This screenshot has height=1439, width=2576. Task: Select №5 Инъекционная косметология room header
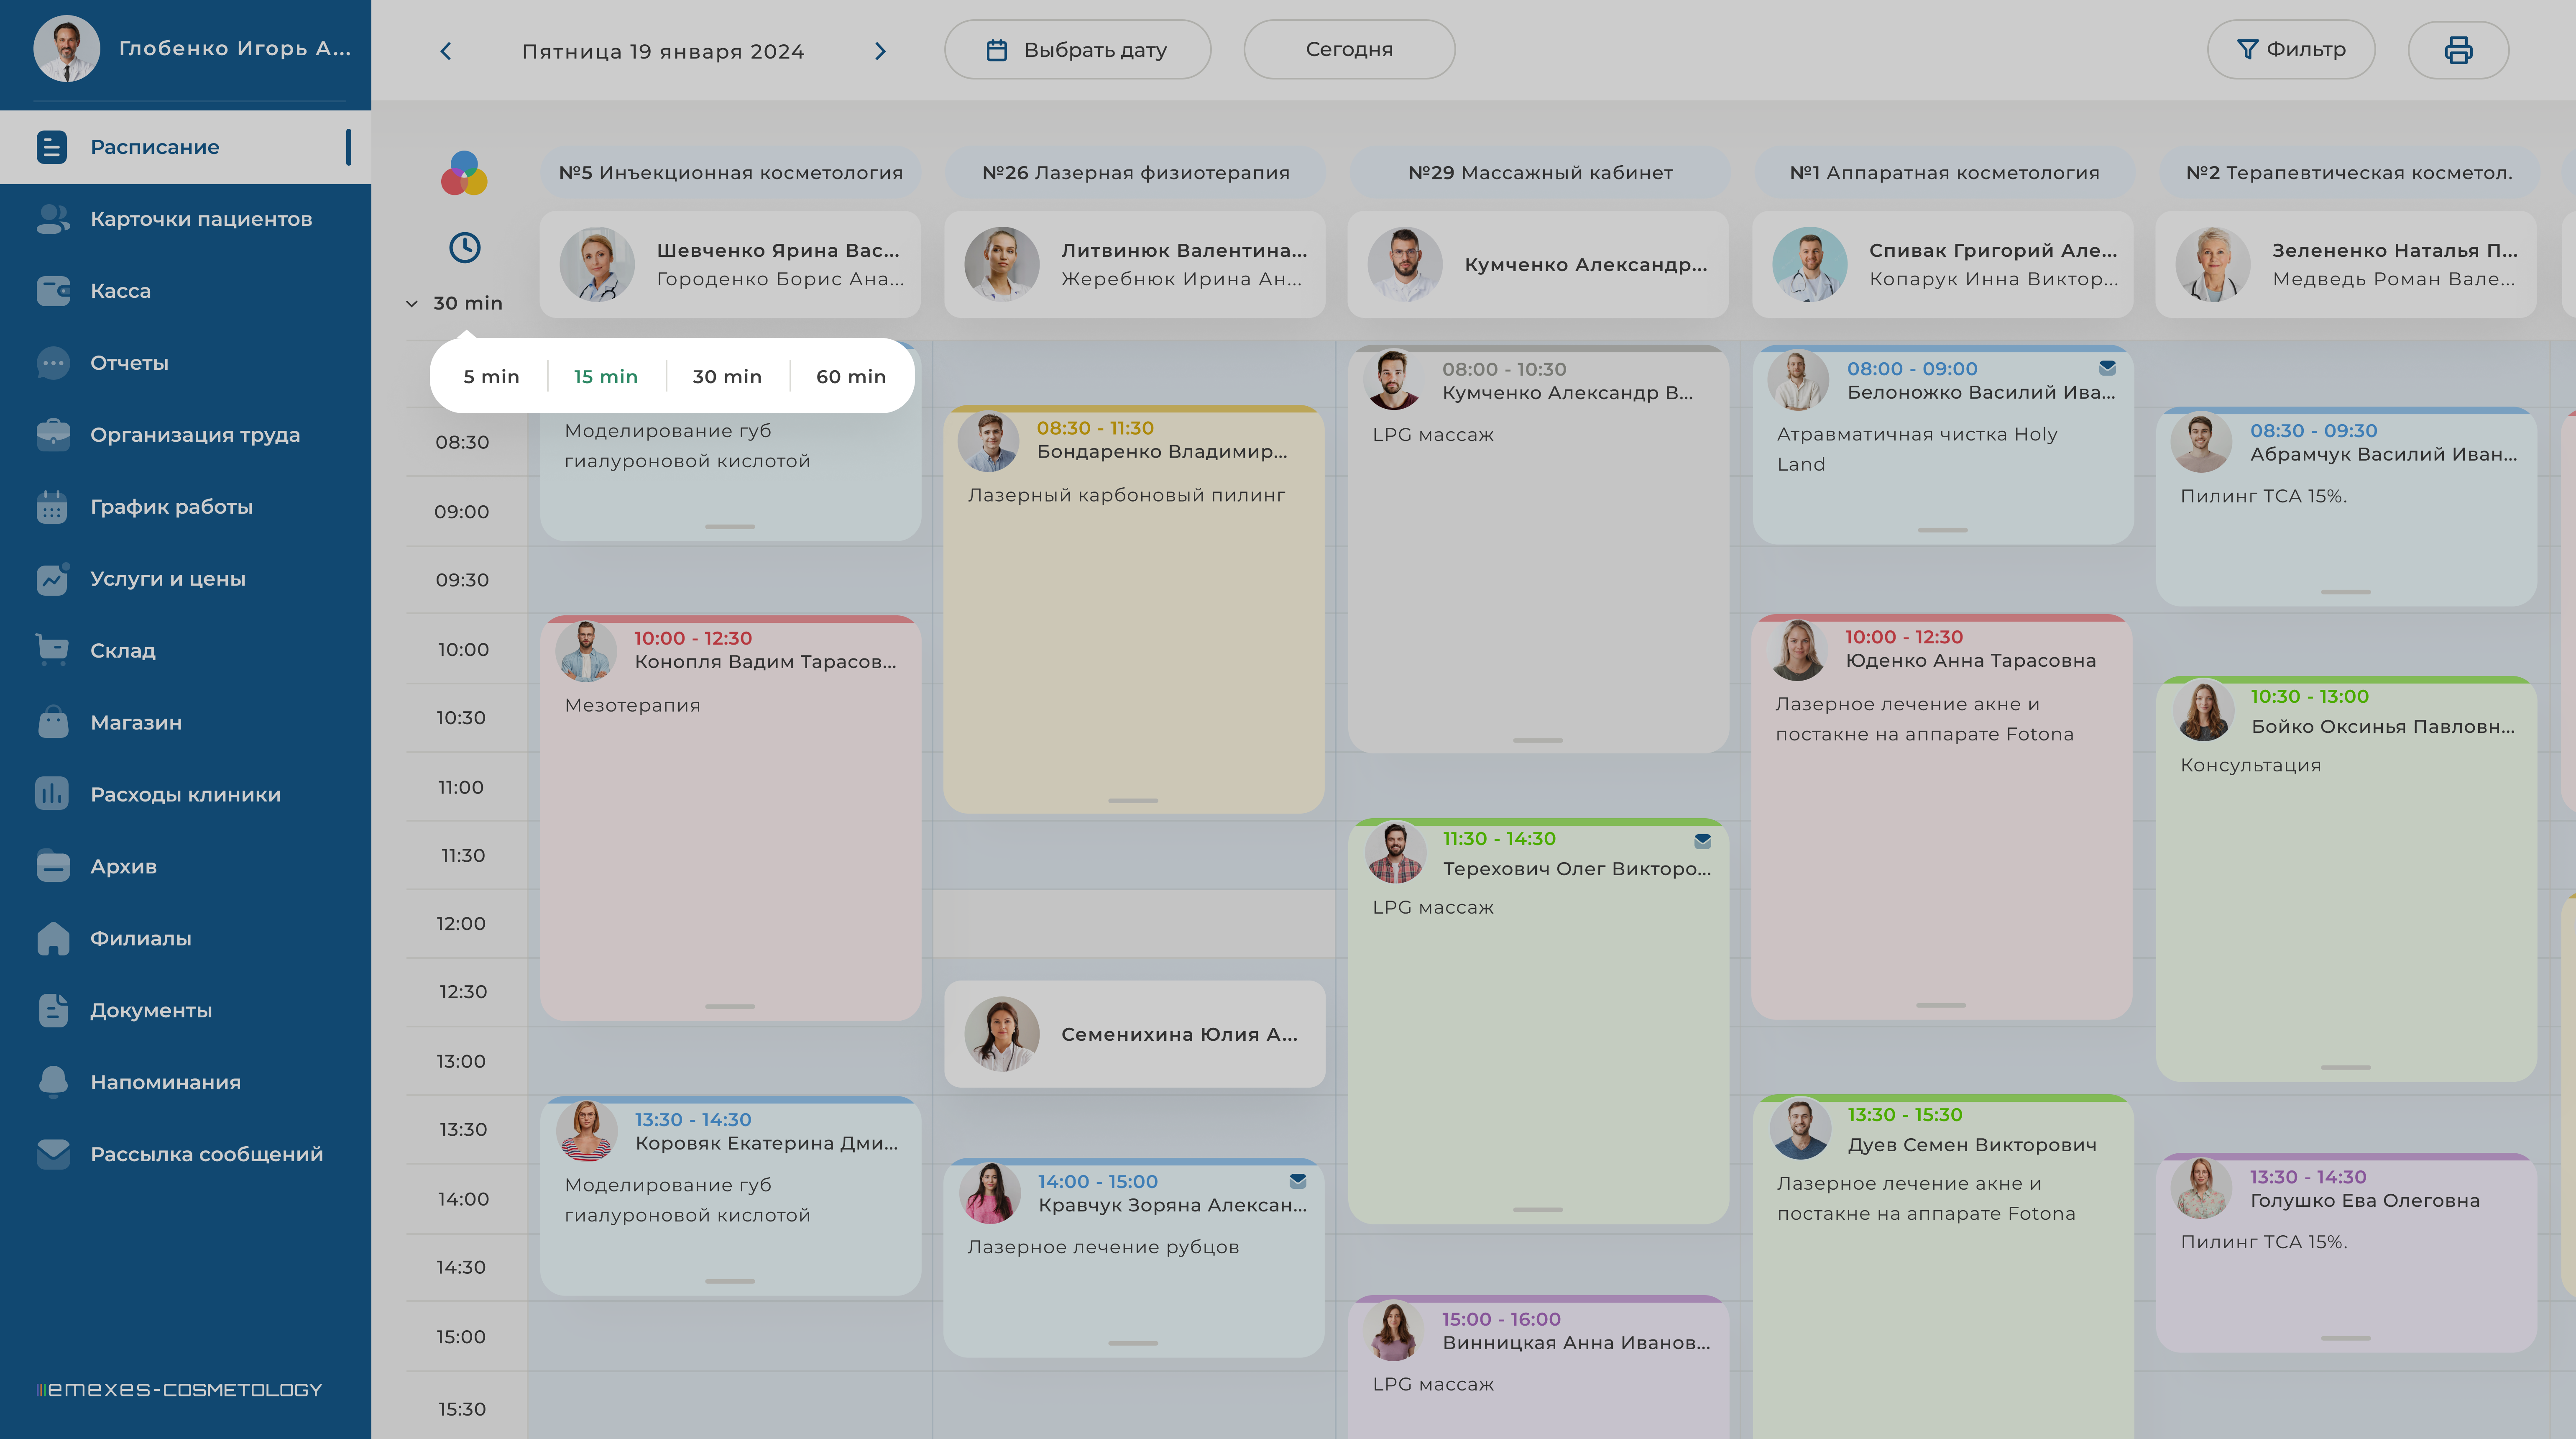tap(730, 173)
